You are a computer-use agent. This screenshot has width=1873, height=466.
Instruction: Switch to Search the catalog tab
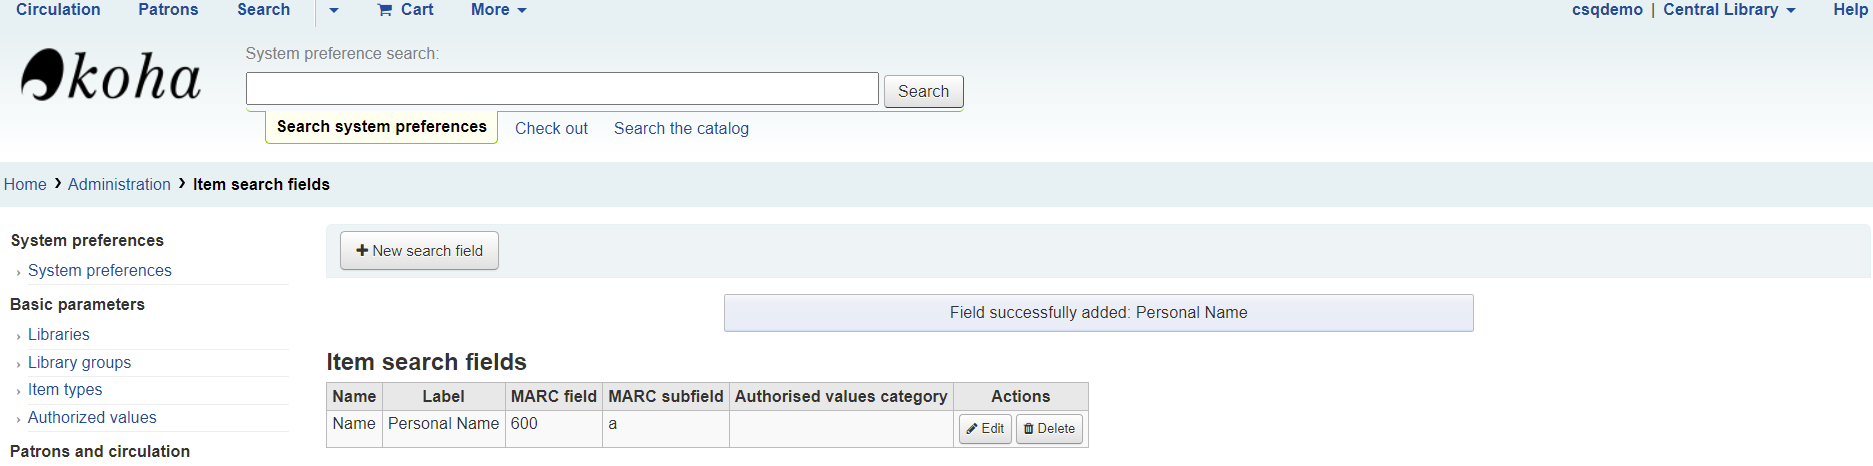tap(681, 128)
